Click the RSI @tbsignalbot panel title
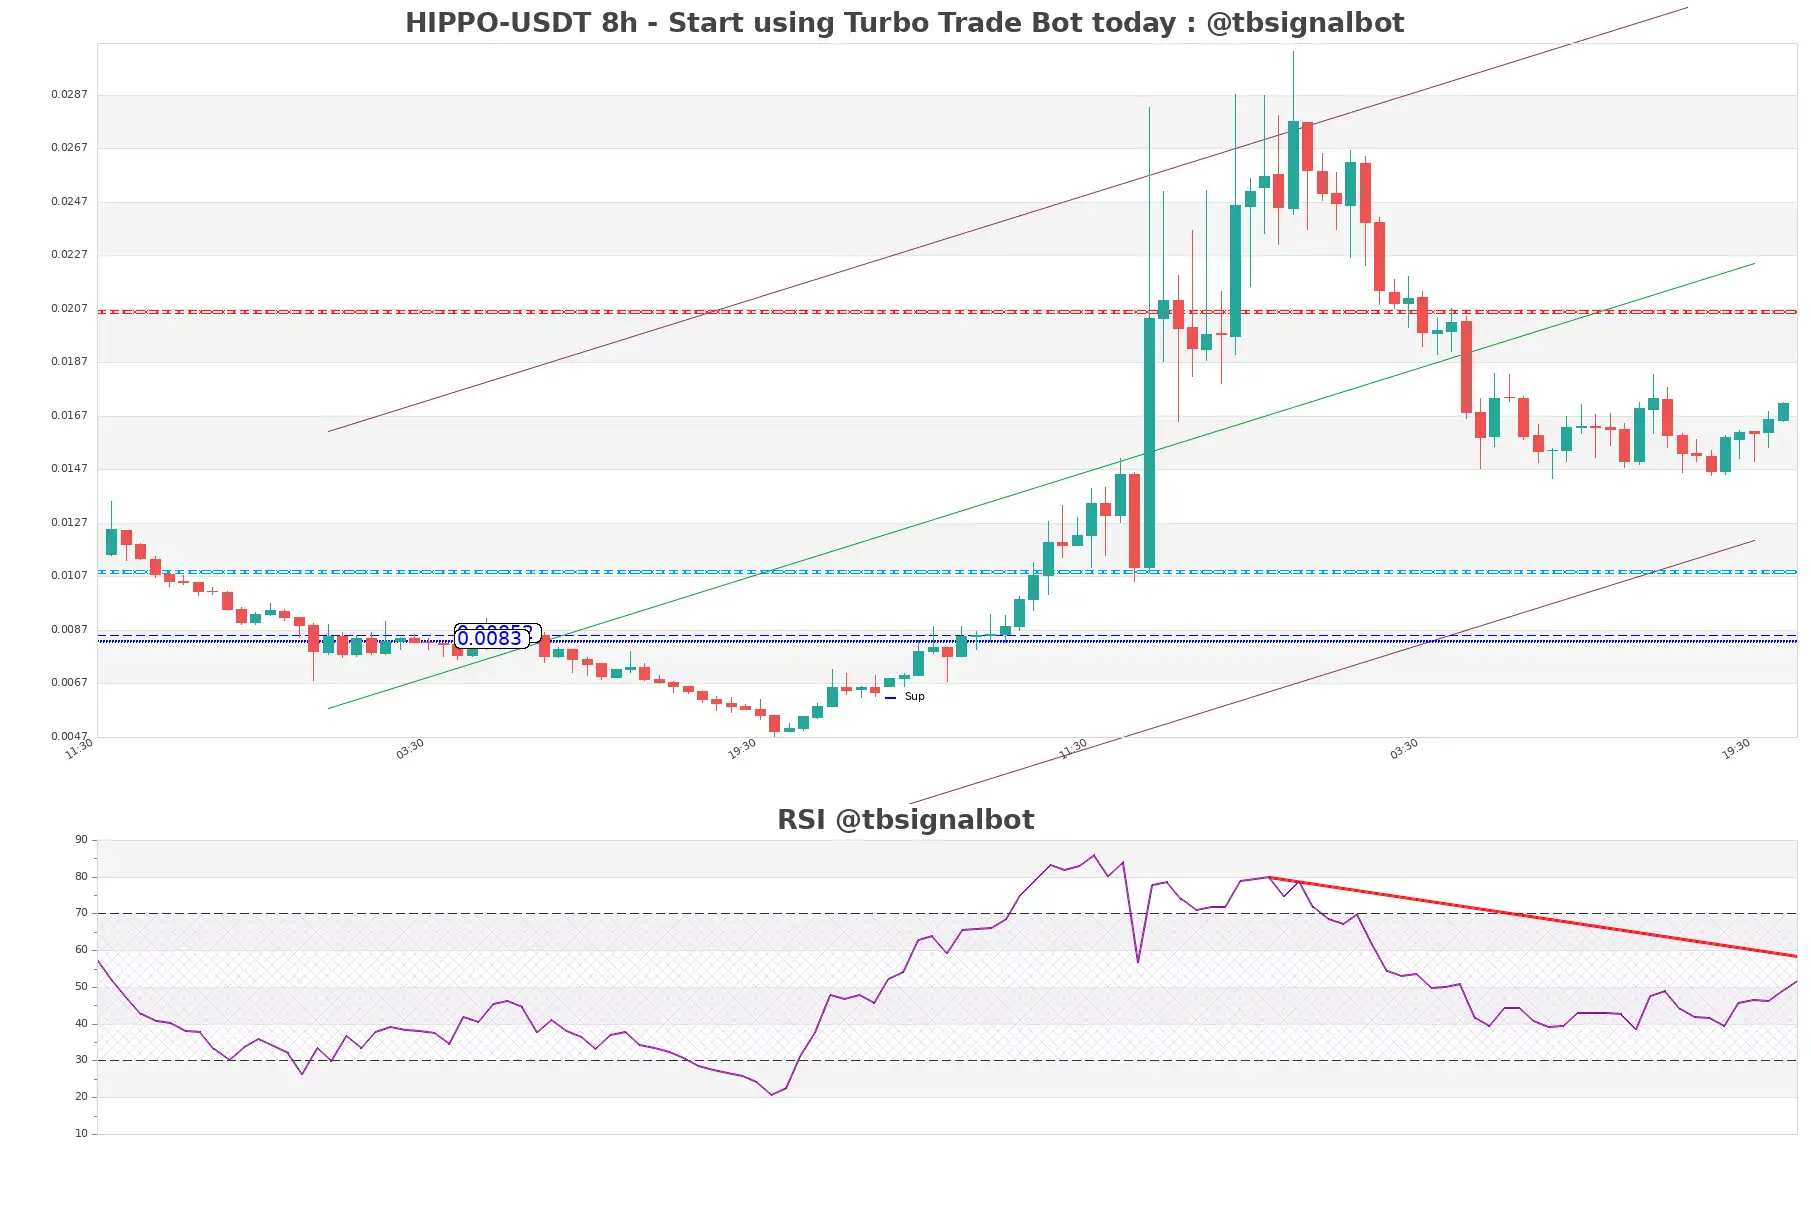Image resolution: width=1811 pixels, height=1208 pixels. tap(905, 819)
